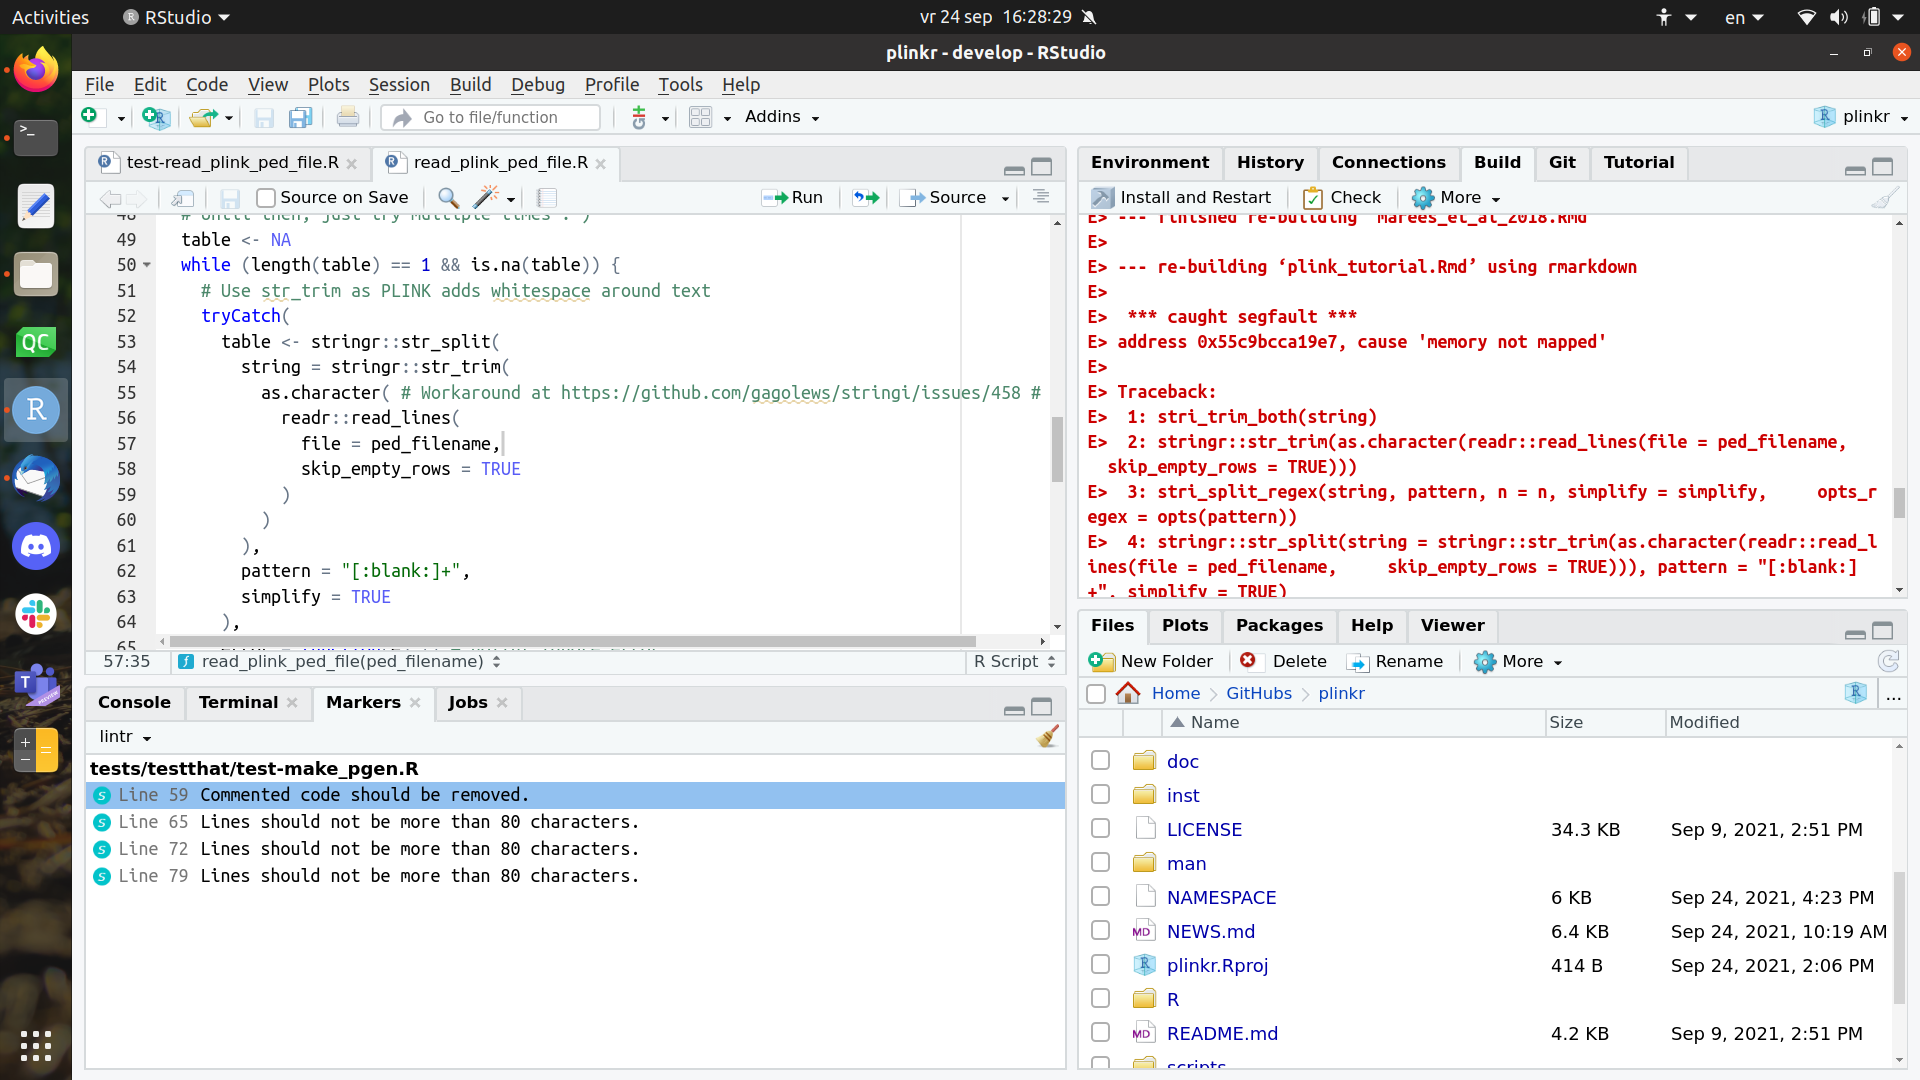Screen dimensions: 1920x1080
Task: Click the Go to file/function search field
Action: [490, 117]
